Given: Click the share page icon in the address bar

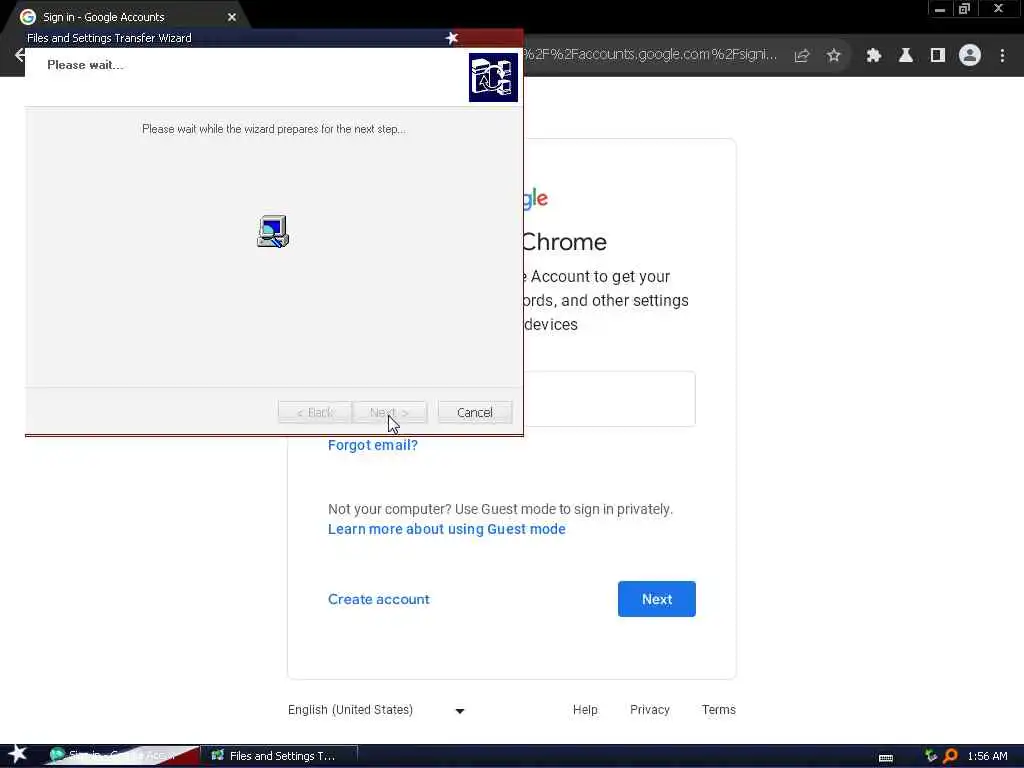Looking at the screenshot, I should pos(801,56).
